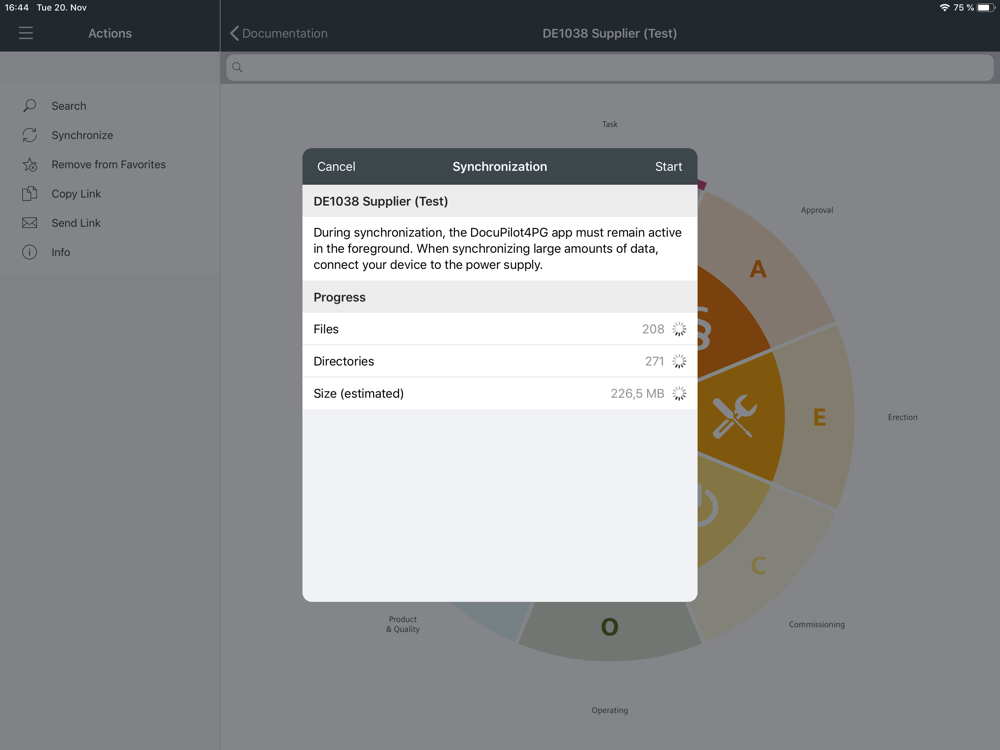Click the Directories row label

(x=344, y=361)
